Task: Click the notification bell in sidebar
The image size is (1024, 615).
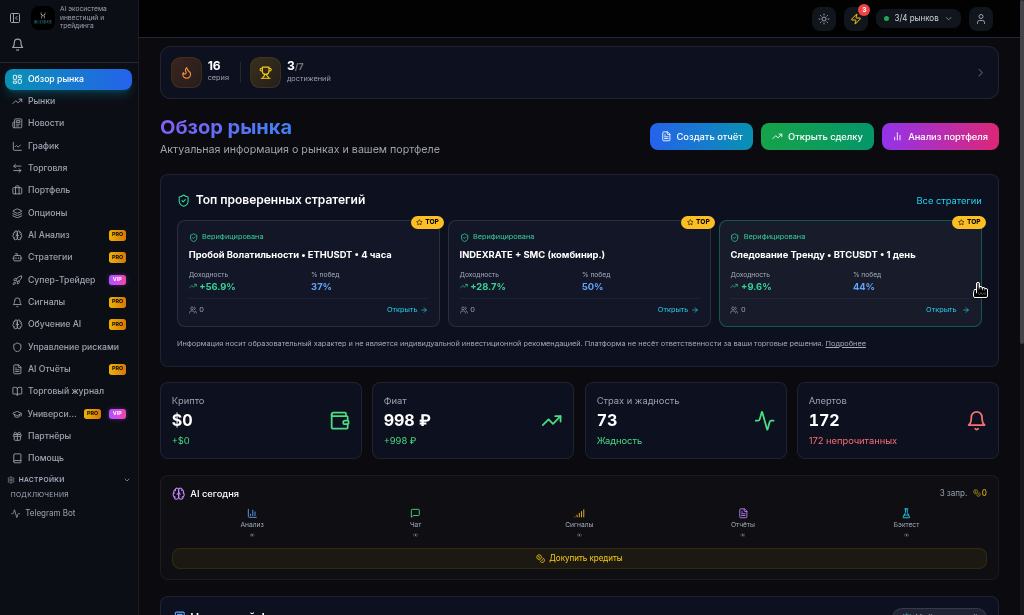Action: (x=18, y=44)
